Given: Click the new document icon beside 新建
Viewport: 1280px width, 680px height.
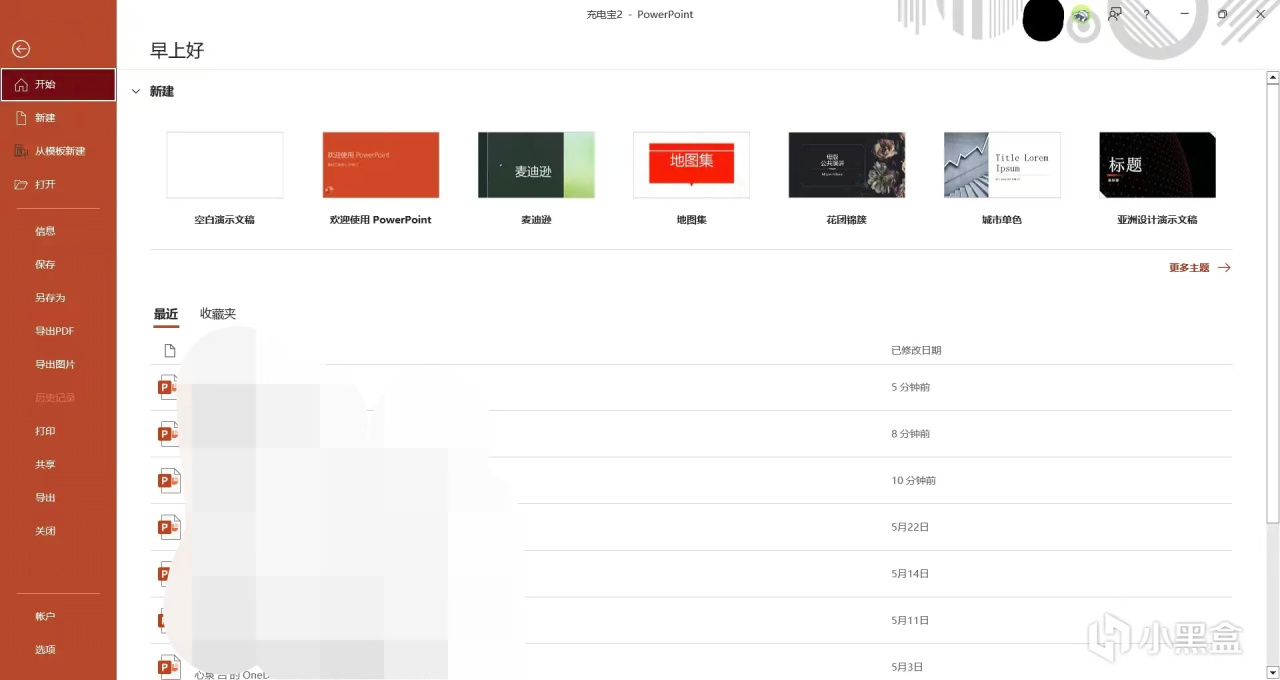Looking at the screenshot, I should point(21,118).
